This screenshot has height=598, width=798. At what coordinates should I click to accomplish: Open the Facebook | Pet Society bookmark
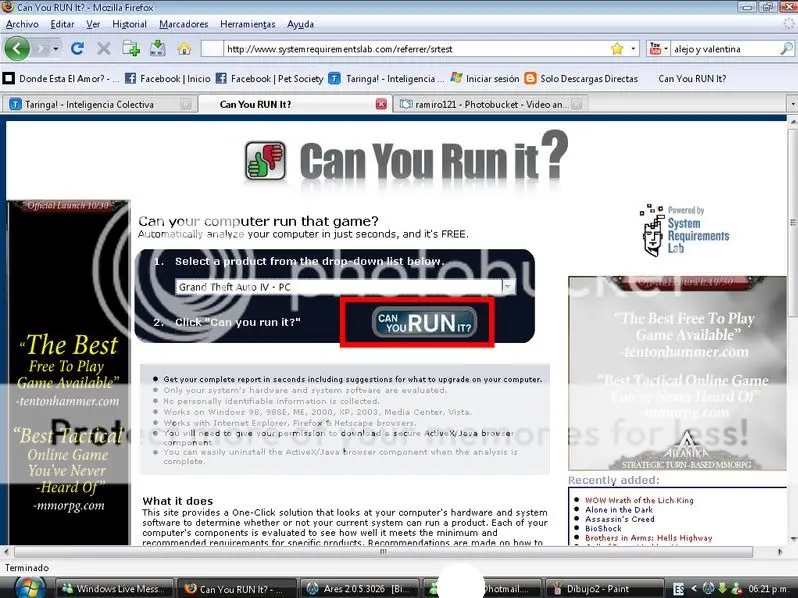pos(269,78)
